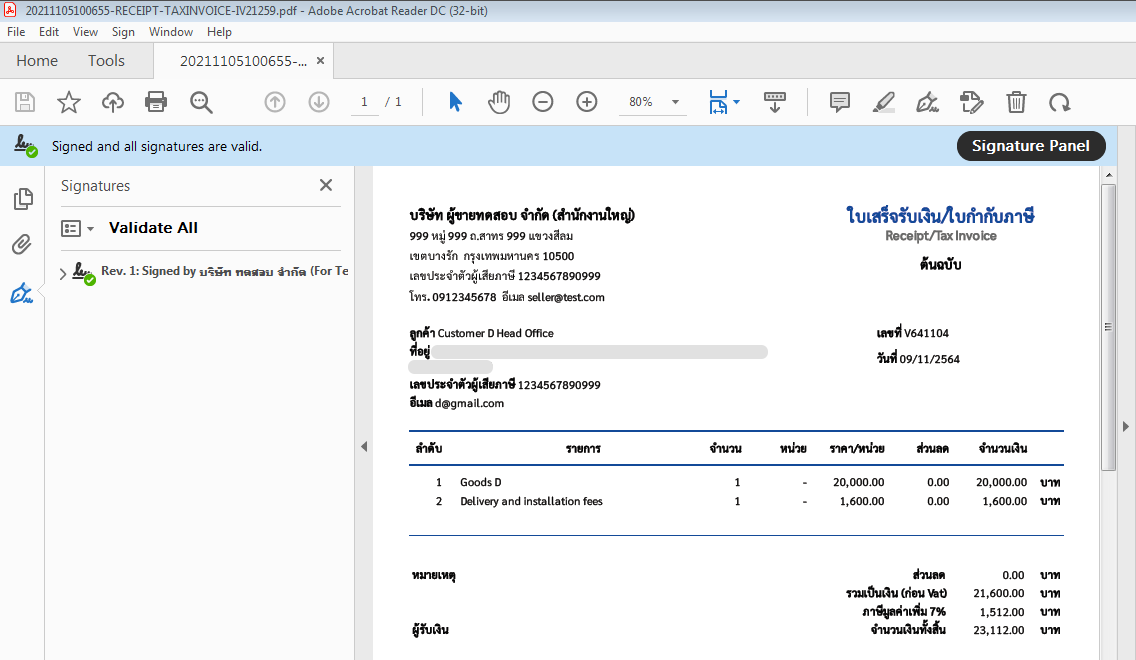Toggle fit-to-width page display
The image size is (1136, 660).
717,101
